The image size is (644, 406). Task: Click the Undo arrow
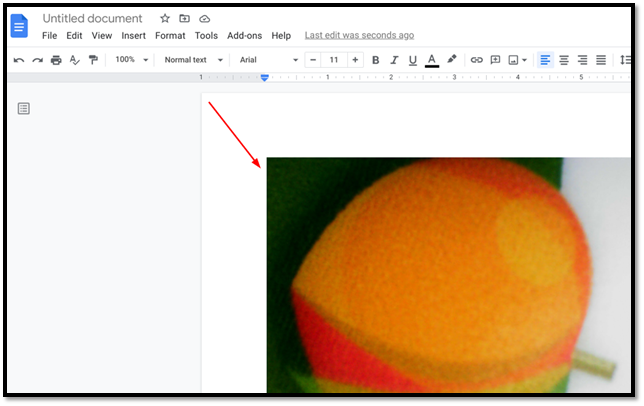coord(19,60)
